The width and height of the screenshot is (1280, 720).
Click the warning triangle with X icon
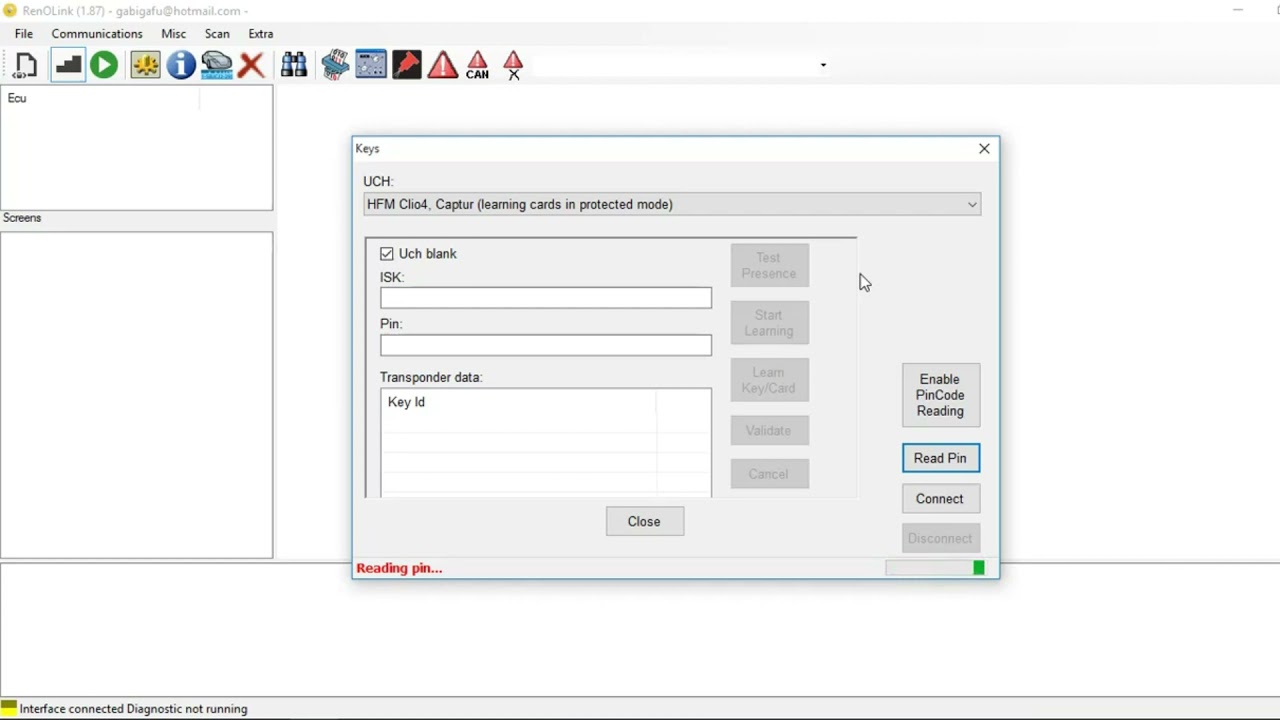click(513, 66)
